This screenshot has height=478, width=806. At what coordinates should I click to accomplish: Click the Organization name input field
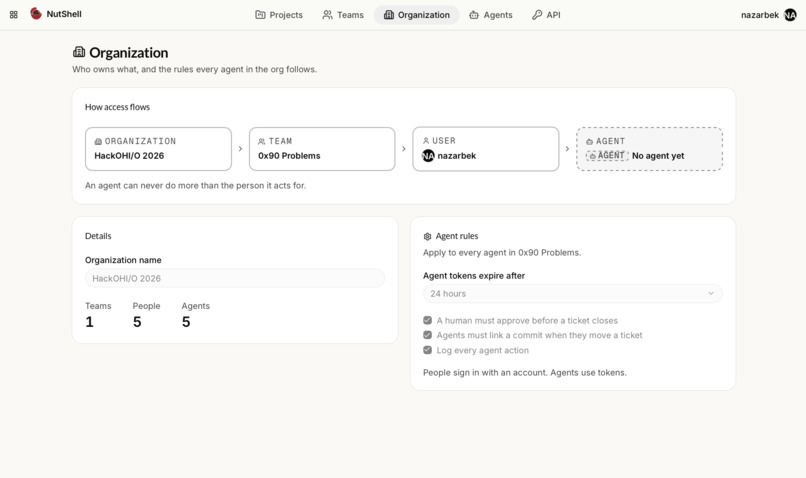click(235, 279)
